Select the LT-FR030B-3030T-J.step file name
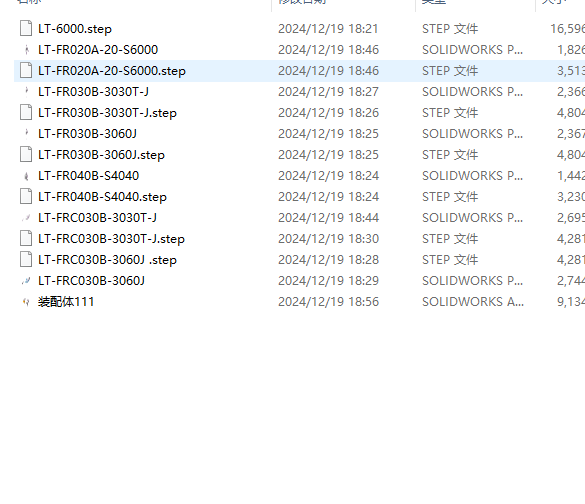The image size is (585, 504). coord(107,113)
